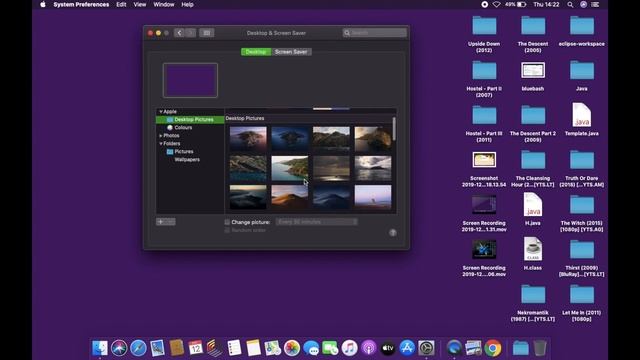Select the Java folder on desktop
The height and width of the screenshot is (360, 640).
click(x=582, y=76)
